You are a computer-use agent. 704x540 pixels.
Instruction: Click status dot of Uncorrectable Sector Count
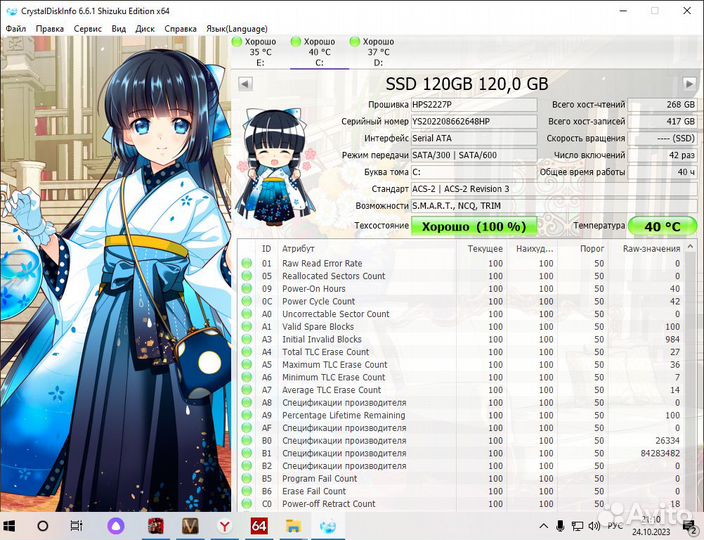point(246,314)
